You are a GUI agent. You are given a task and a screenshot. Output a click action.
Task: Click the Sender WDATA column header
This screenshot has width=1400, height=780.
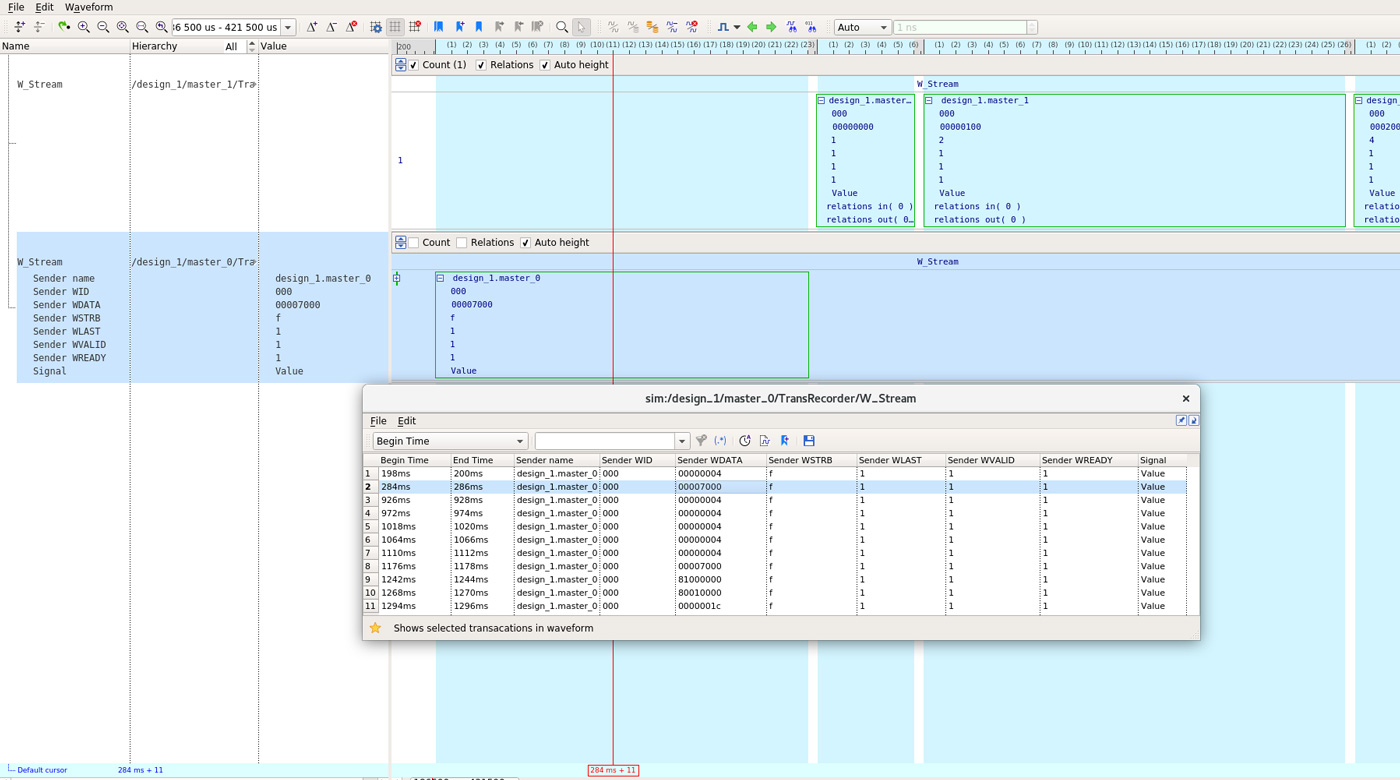709,460
